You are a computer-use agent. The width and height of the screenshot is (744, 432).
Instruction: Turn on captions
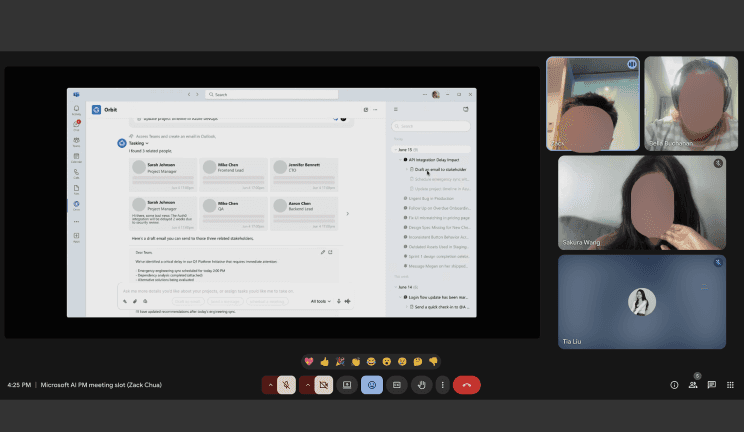[x=397, y=385]
